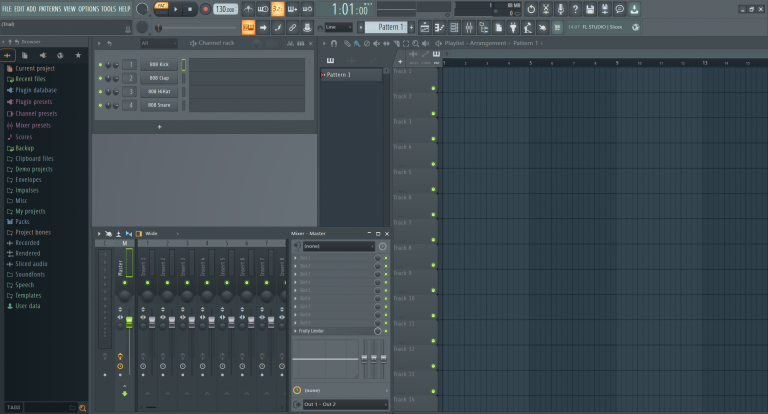Toggle Pat/Song mode switch

point(161,9)
